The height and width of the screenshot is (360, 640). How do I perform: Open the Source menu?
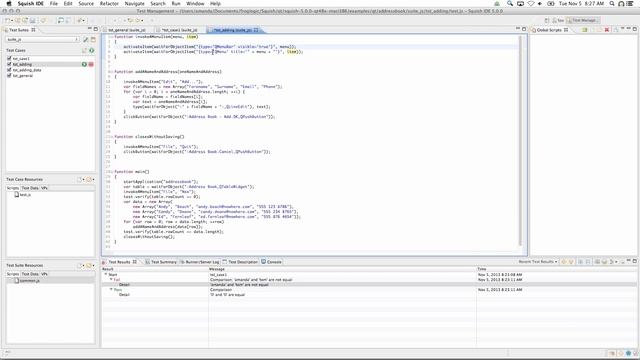[x=86, y=3]
